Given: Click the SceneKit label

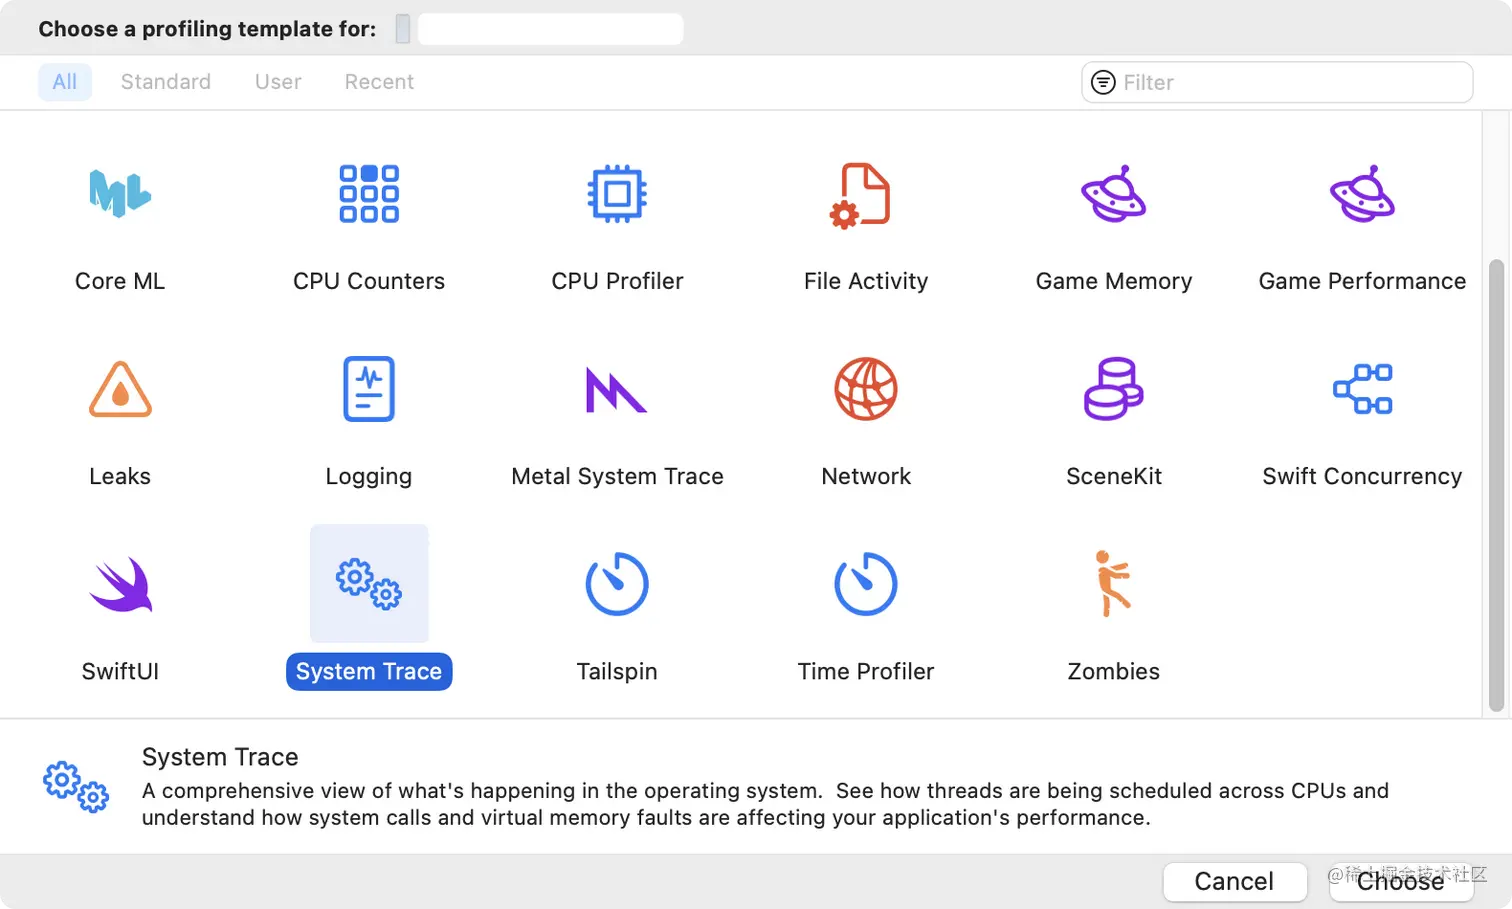Looking at the screenshot, I should [x=1114, y=476].
